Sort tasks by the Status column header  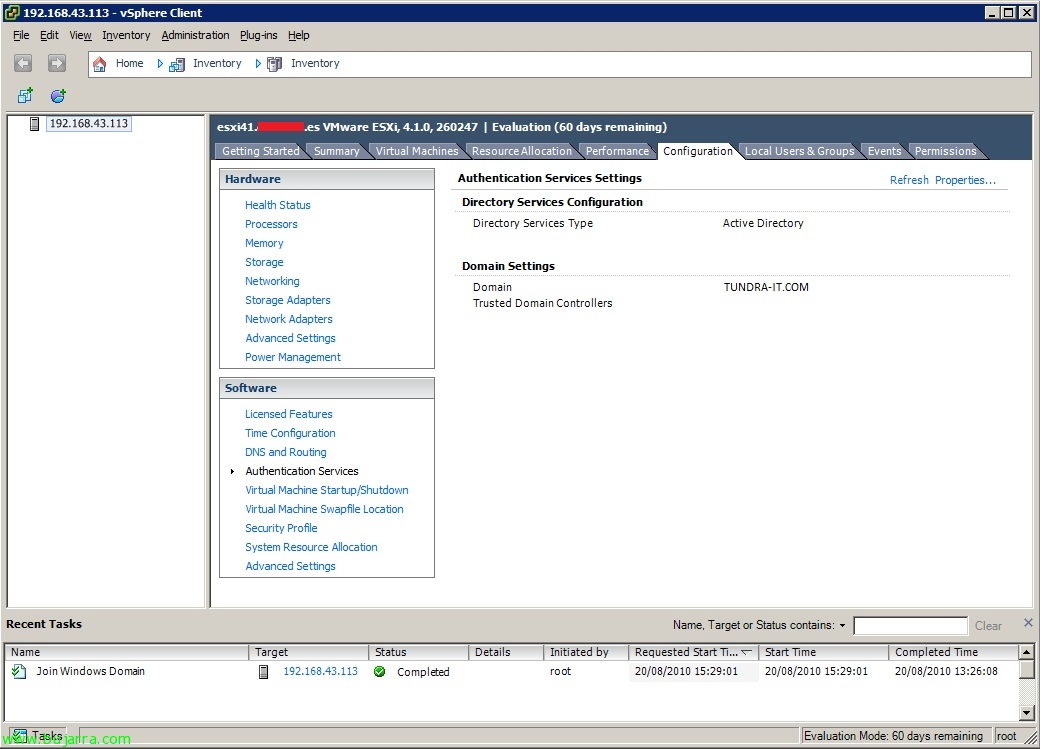(x=418, y=652)
